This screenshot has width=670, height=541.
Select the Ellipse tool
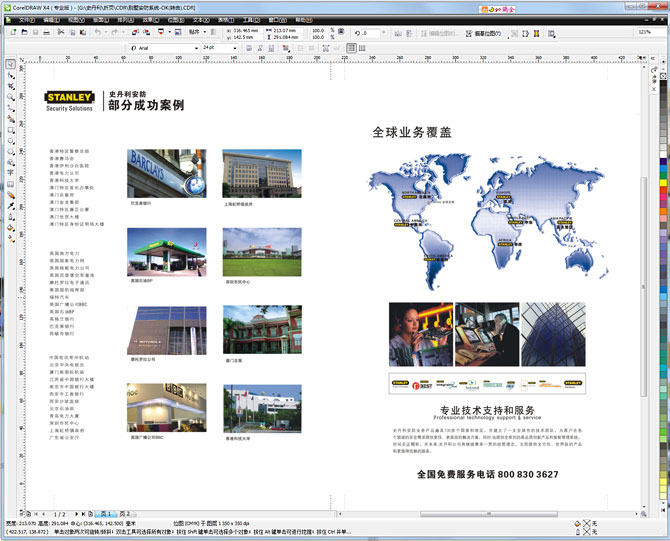click(10, 141)
